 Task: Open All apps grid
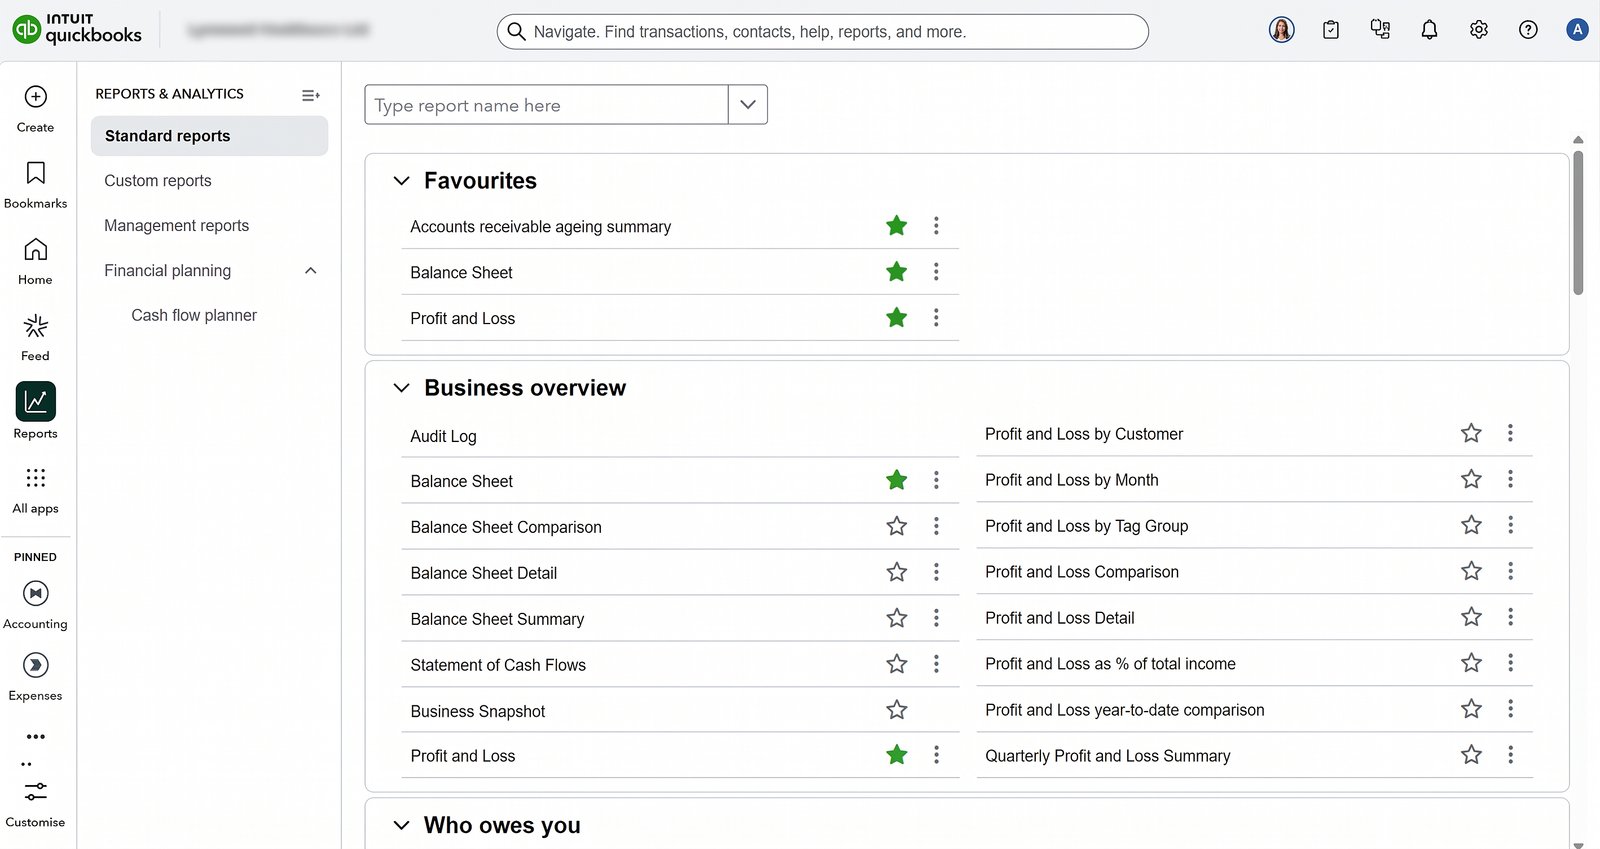[36, 489]
